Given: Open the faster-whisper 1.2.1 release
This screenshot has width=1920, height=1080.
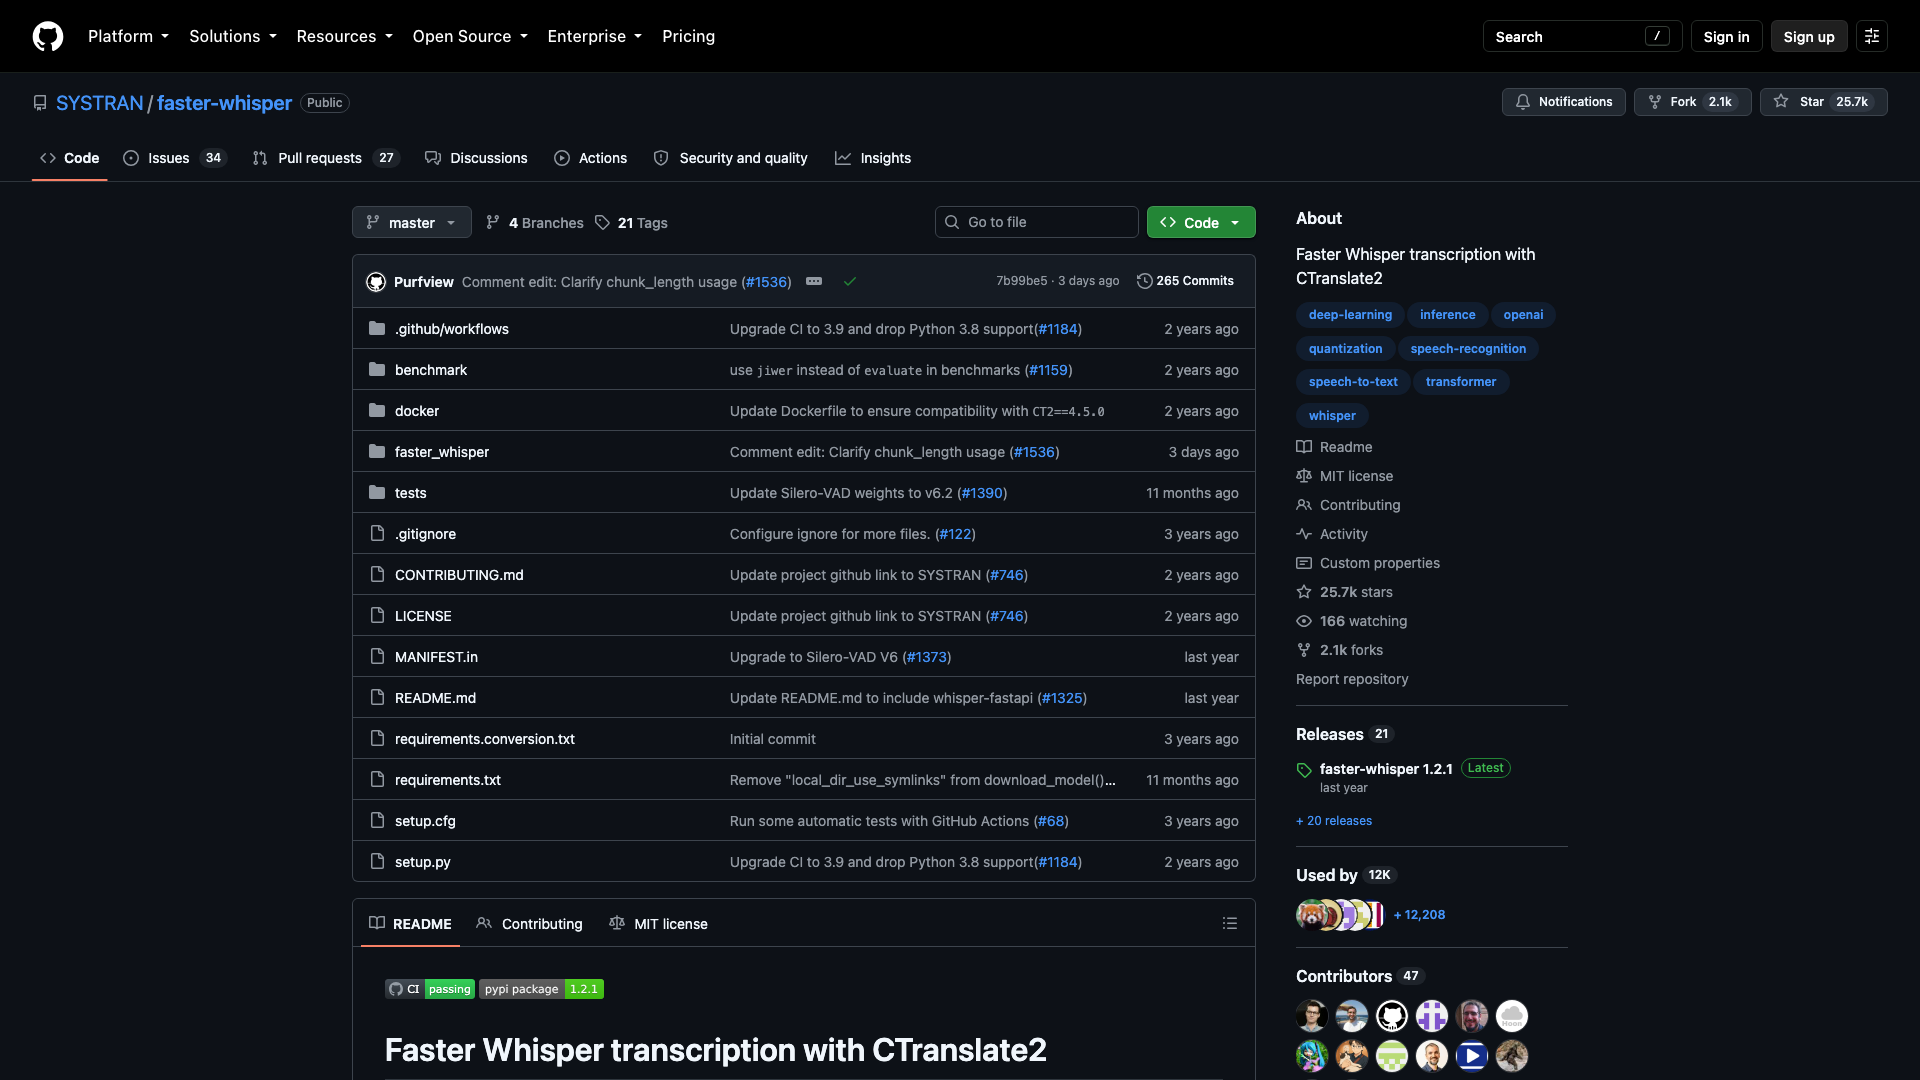Looking at the screenshot, I should pos(1386,769).
